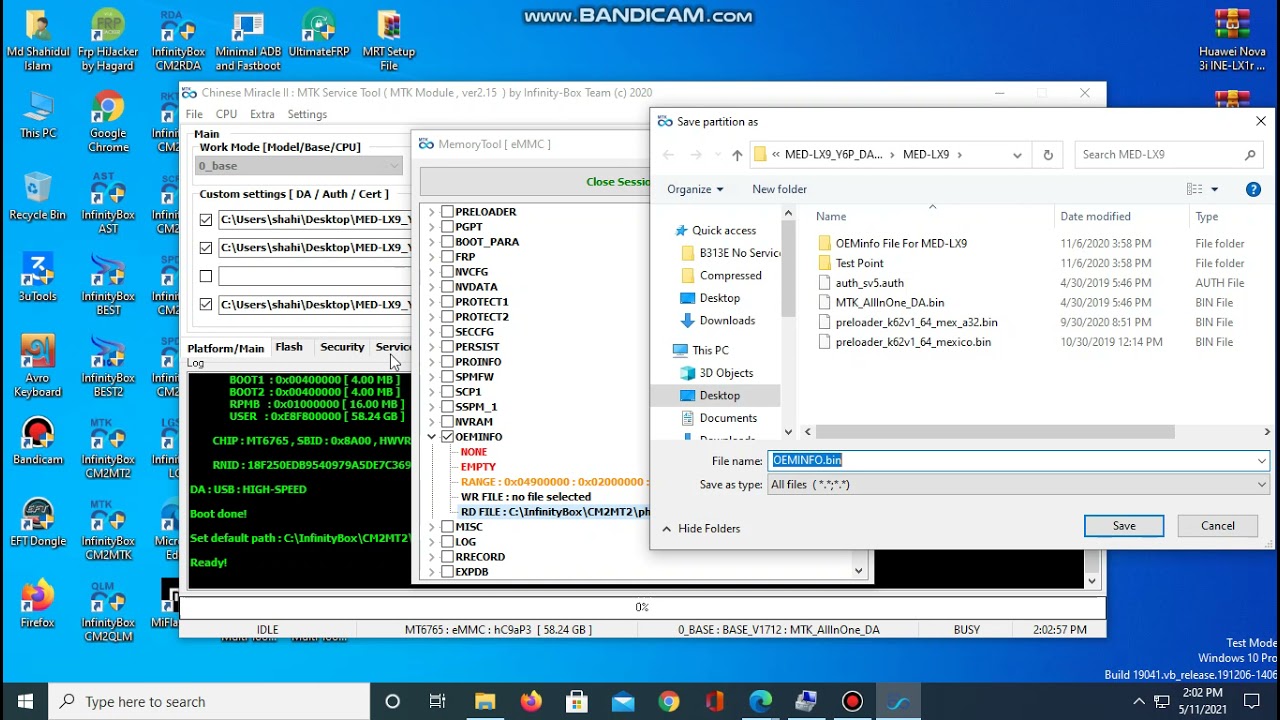Screen dimensions: 1280x720
Task: Open InfinityBox BEST desktop shortcut
Action: 108,285
